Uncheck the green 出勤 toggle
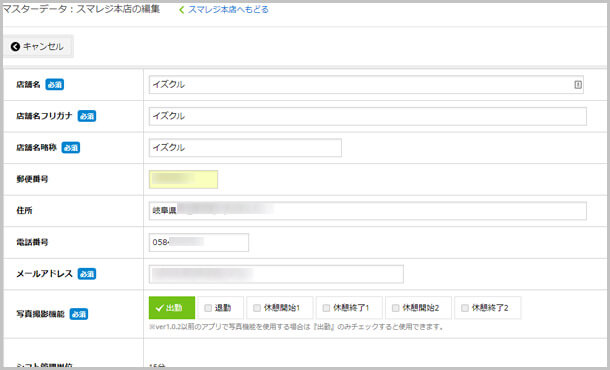Viewport: 610px width, 370px height. coord(172,308)
